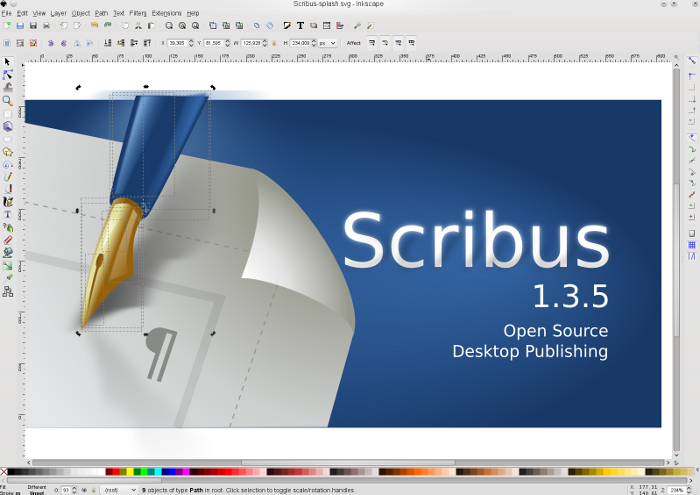This screenshot has height=495, width=700.
Task: Toggle the layer visibility eye icon
Action: pyautogui.click(x=84, y=489)
